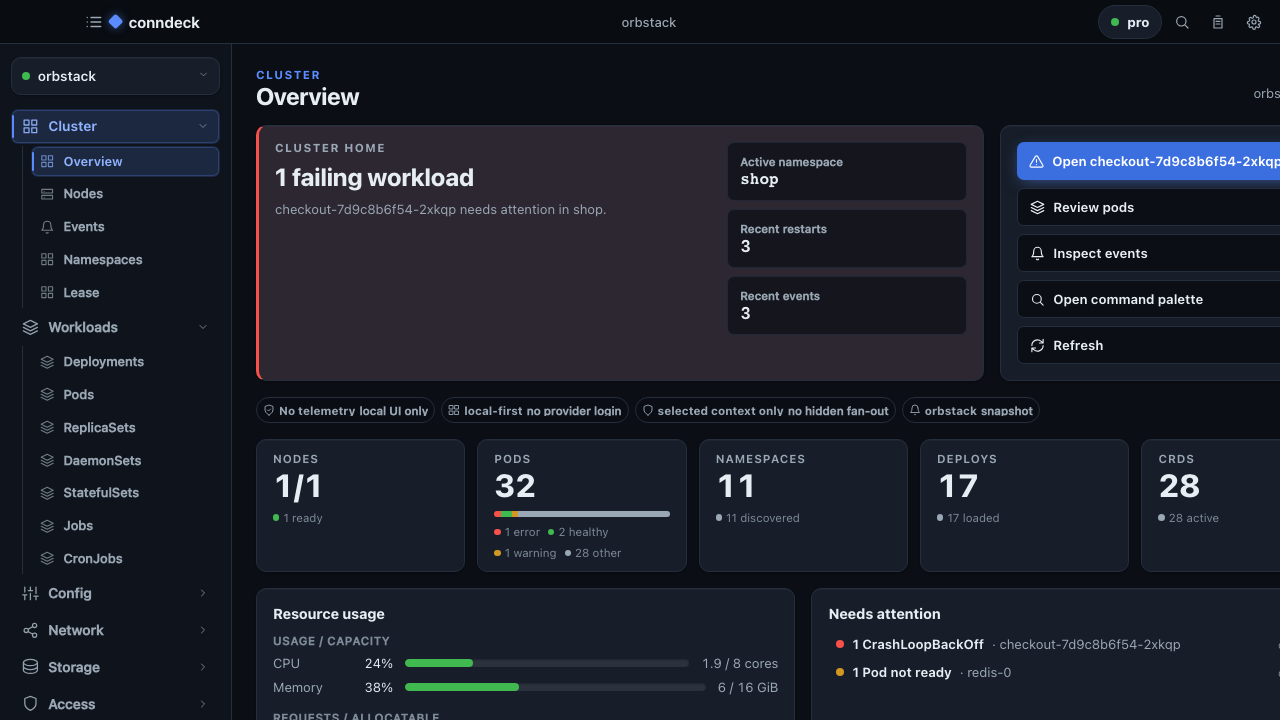
Task: Click the Review pods button
Action: coord(1148,207)
